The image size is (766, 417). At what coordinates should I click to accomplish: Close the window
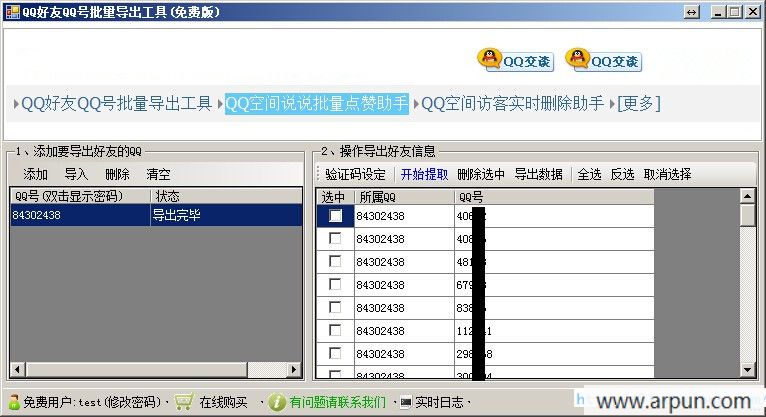[x=753, y=12]
